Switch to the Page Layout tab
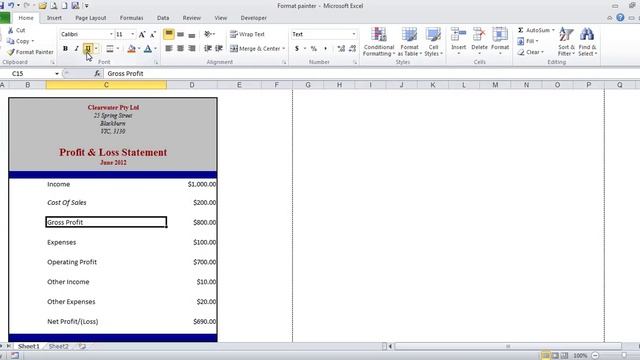This screenshot has width=640, height=360. [x=91, y=18]
